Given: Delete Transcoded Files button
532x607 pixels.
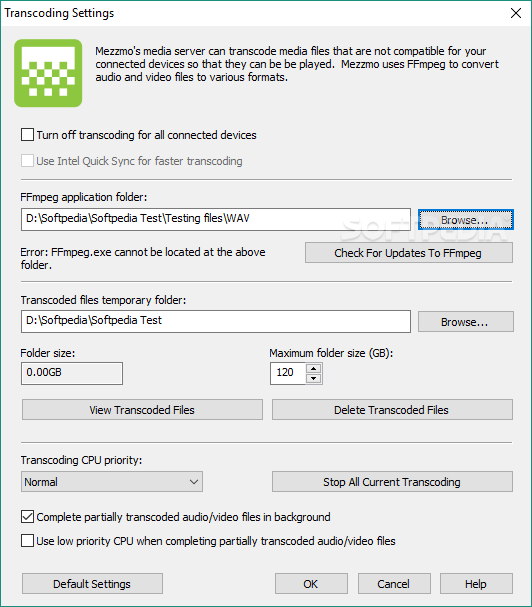Looking at the screenshot, I should click(392, 410).
